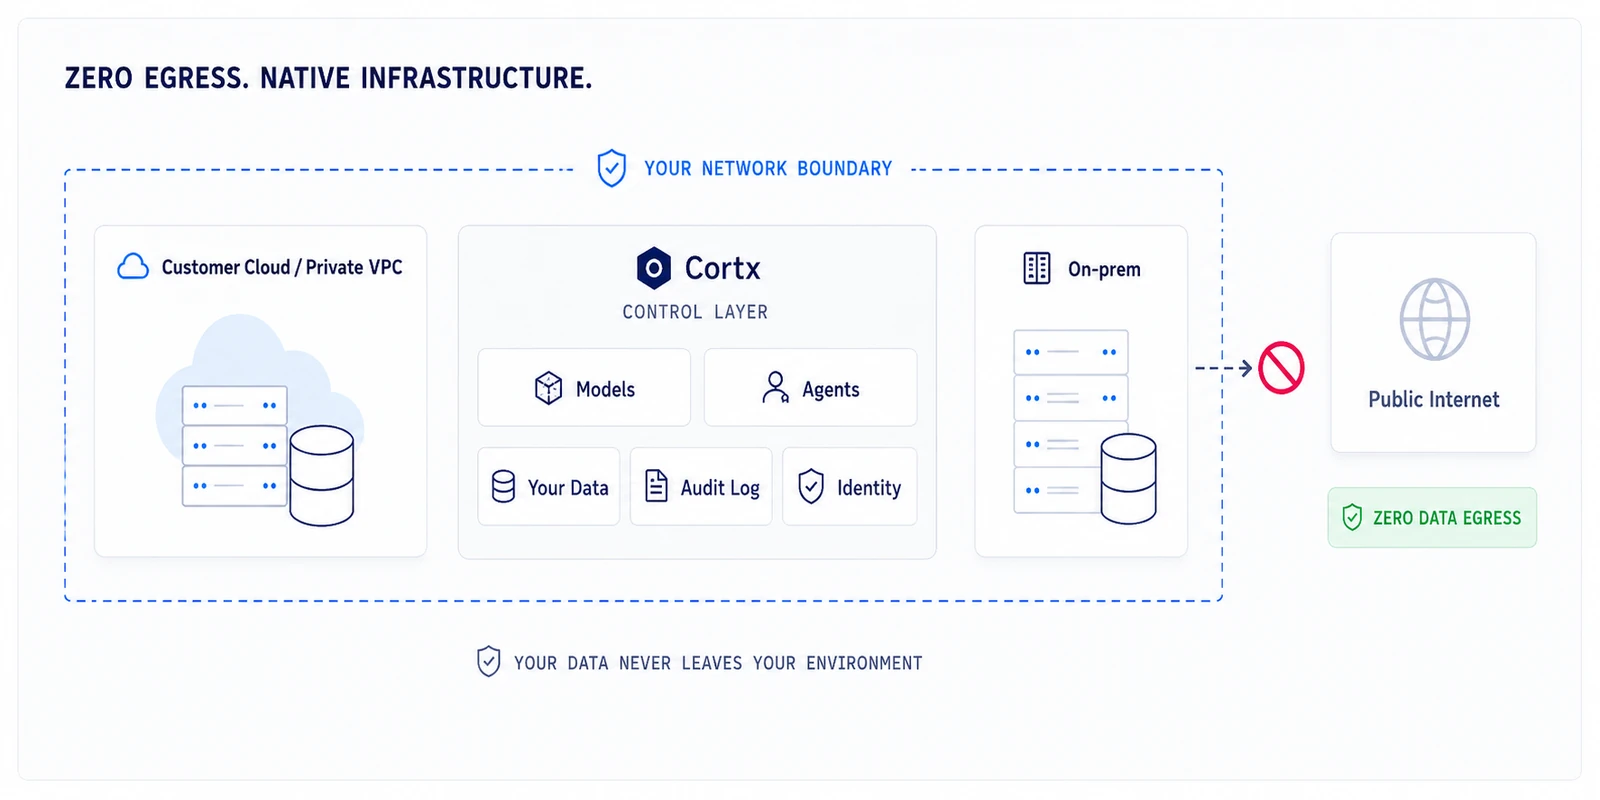The image size is (1600, 800).
Task: Click the 'CONTROL LAYER' subtitle
Action: point(695,312)
